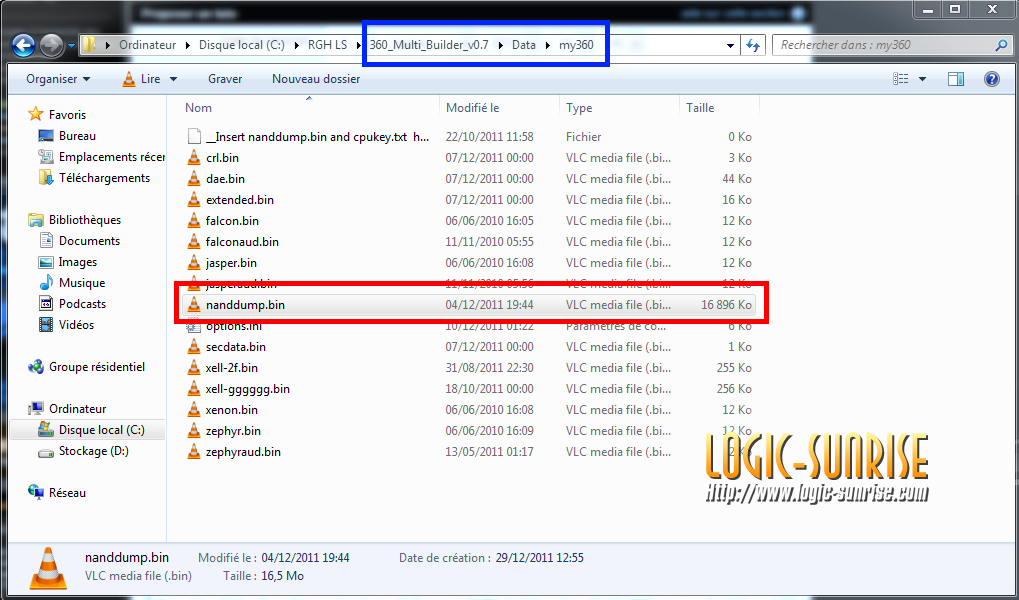Click the search field Rechercher dans my360

tap(885, 45)
